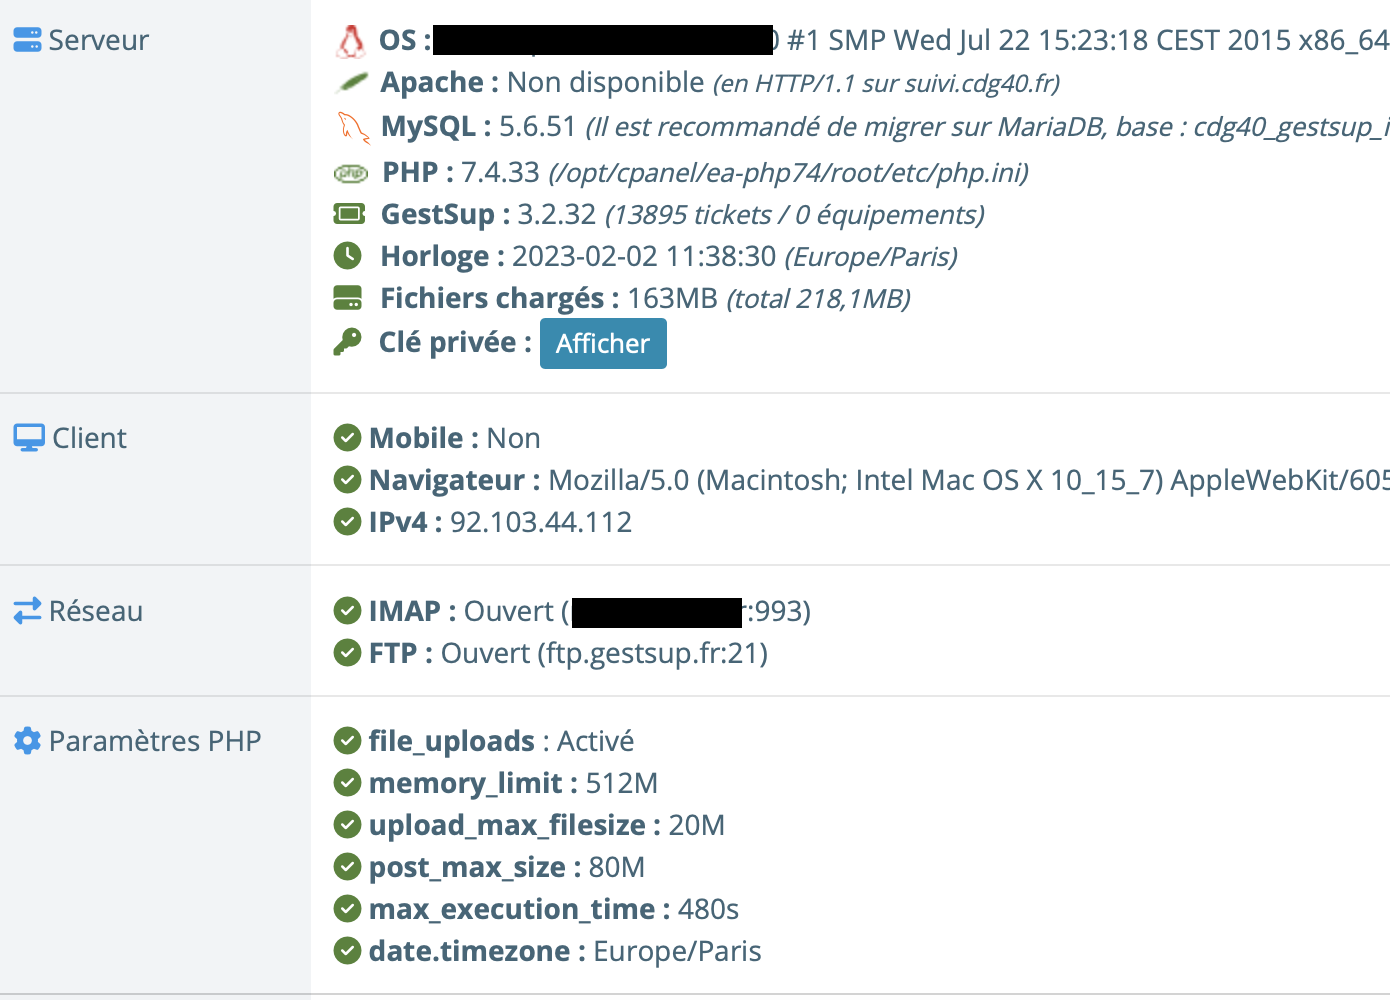This screenshot has height=1000, width=1390.
Task: Click the green check beside max_execution_time
Action: (x=347, y=909)
